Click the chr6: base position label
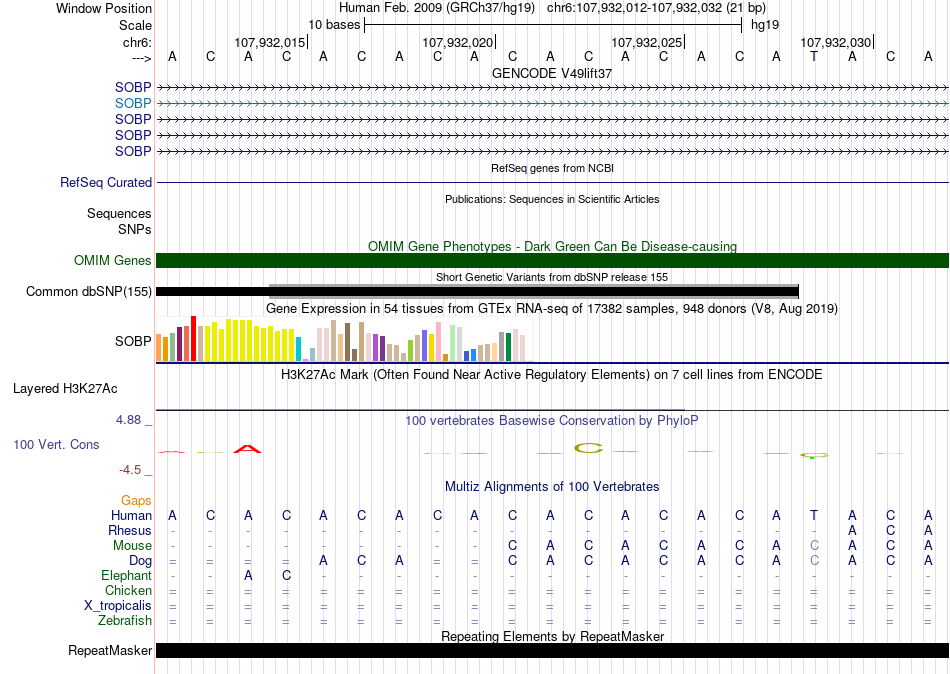 pyautogui.click(x=137, y=42)
